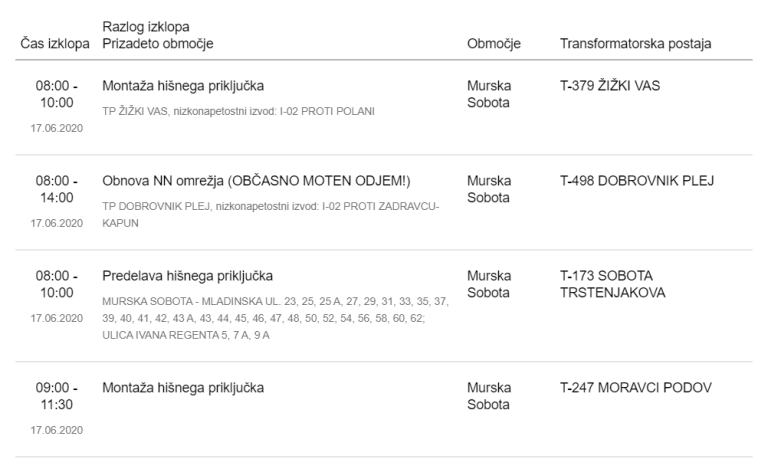Click 'TP DOBROVNIK PLEJ' affected area details
768x469 pixels.
[270, 215]
